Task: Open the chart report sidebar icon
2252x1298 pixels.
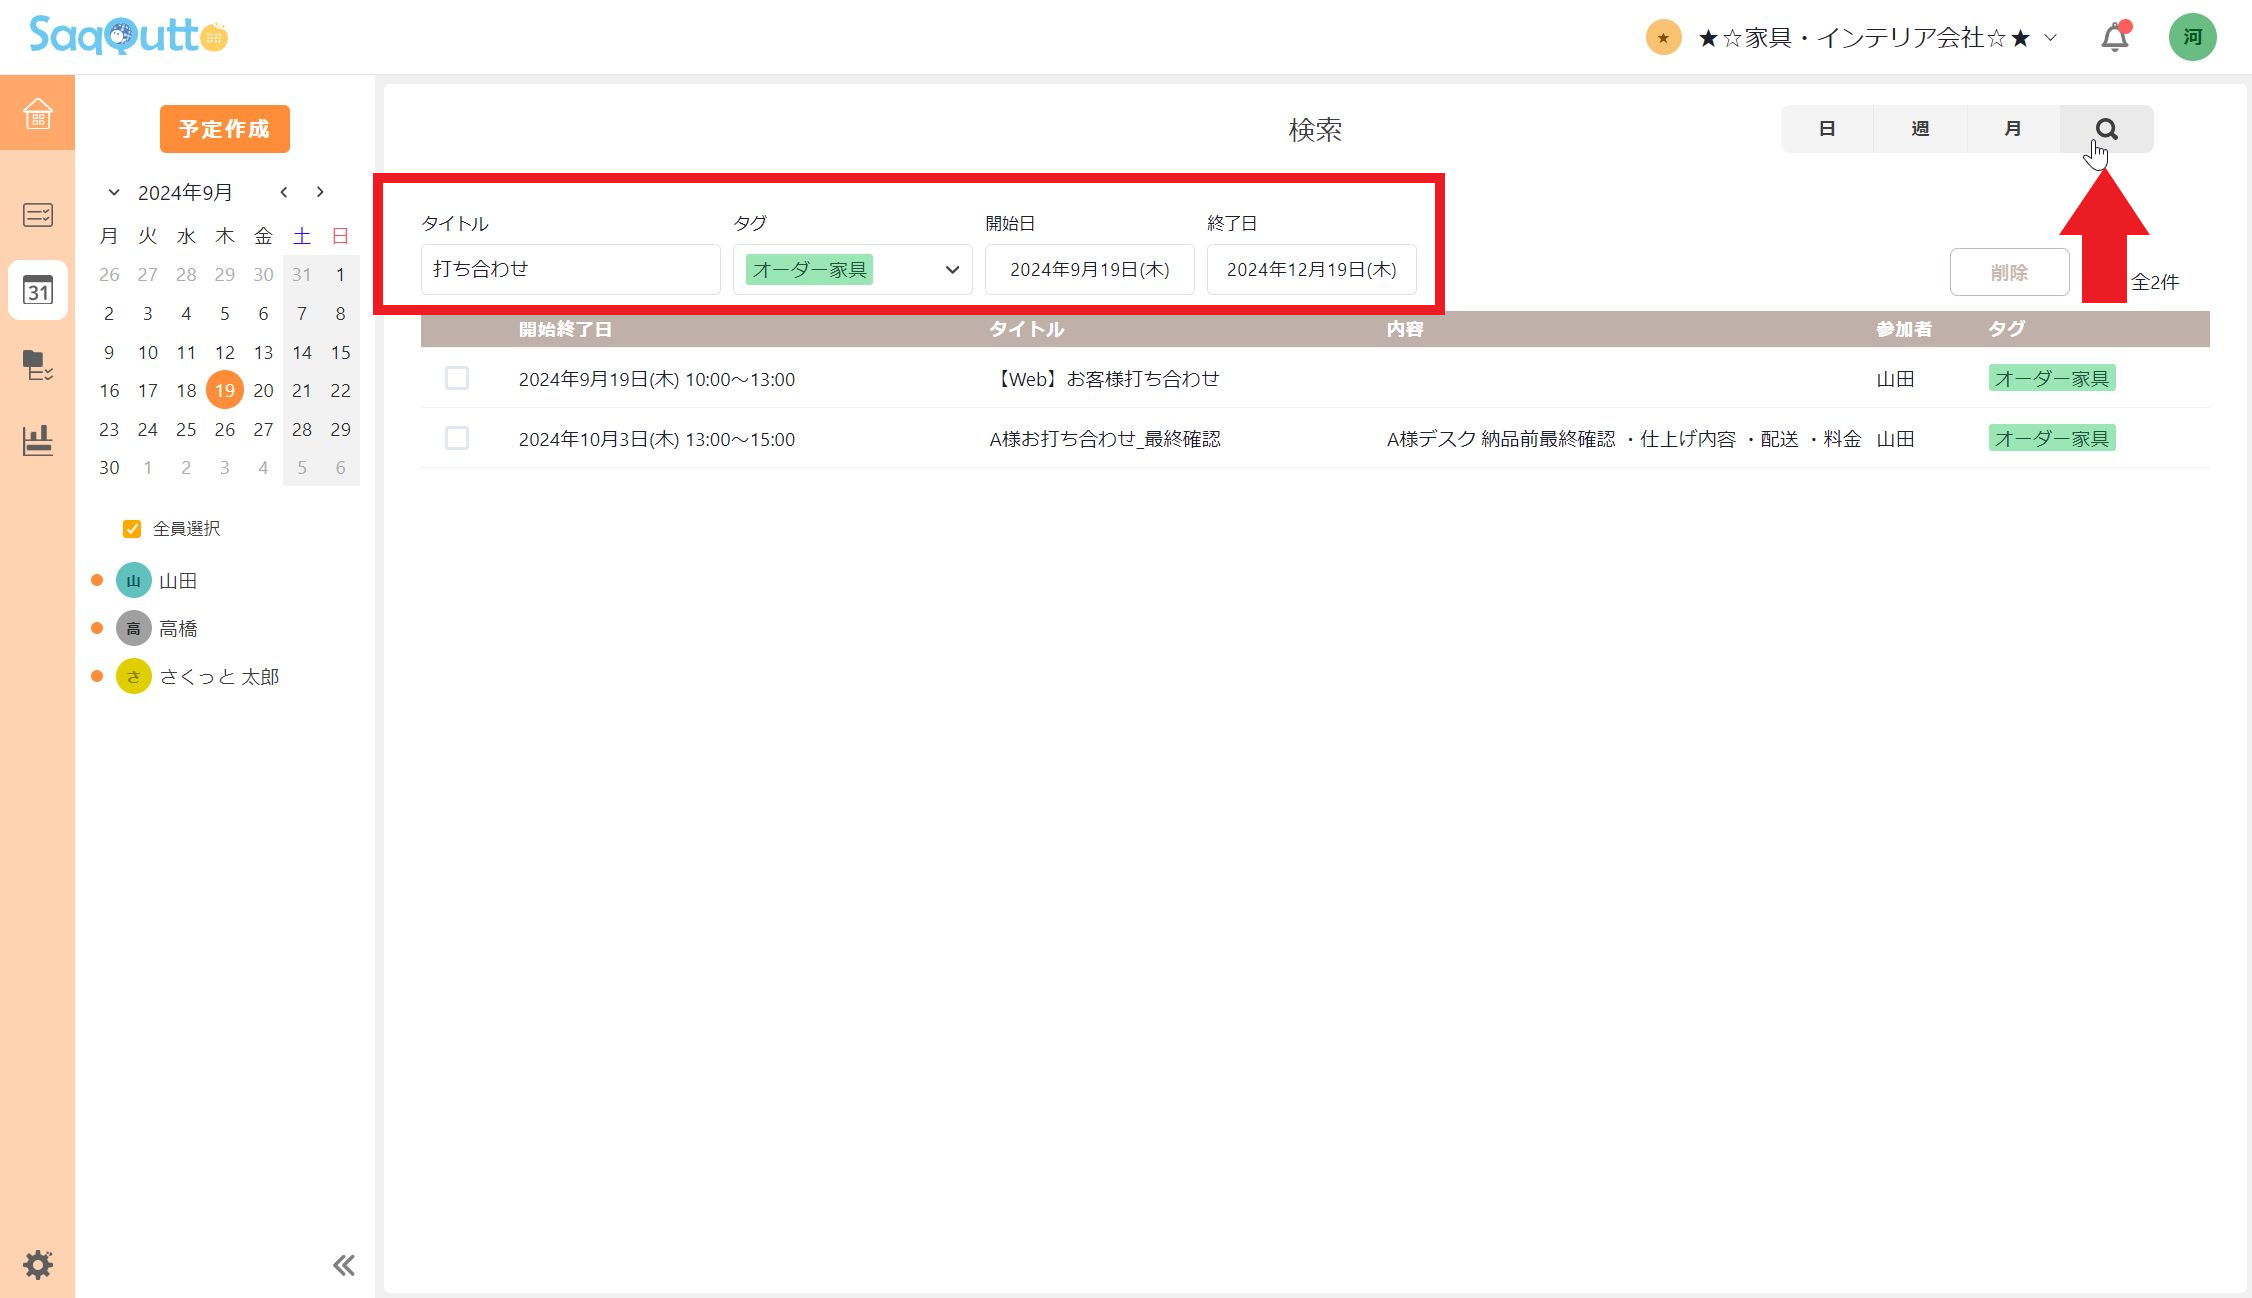Action: 37,440
